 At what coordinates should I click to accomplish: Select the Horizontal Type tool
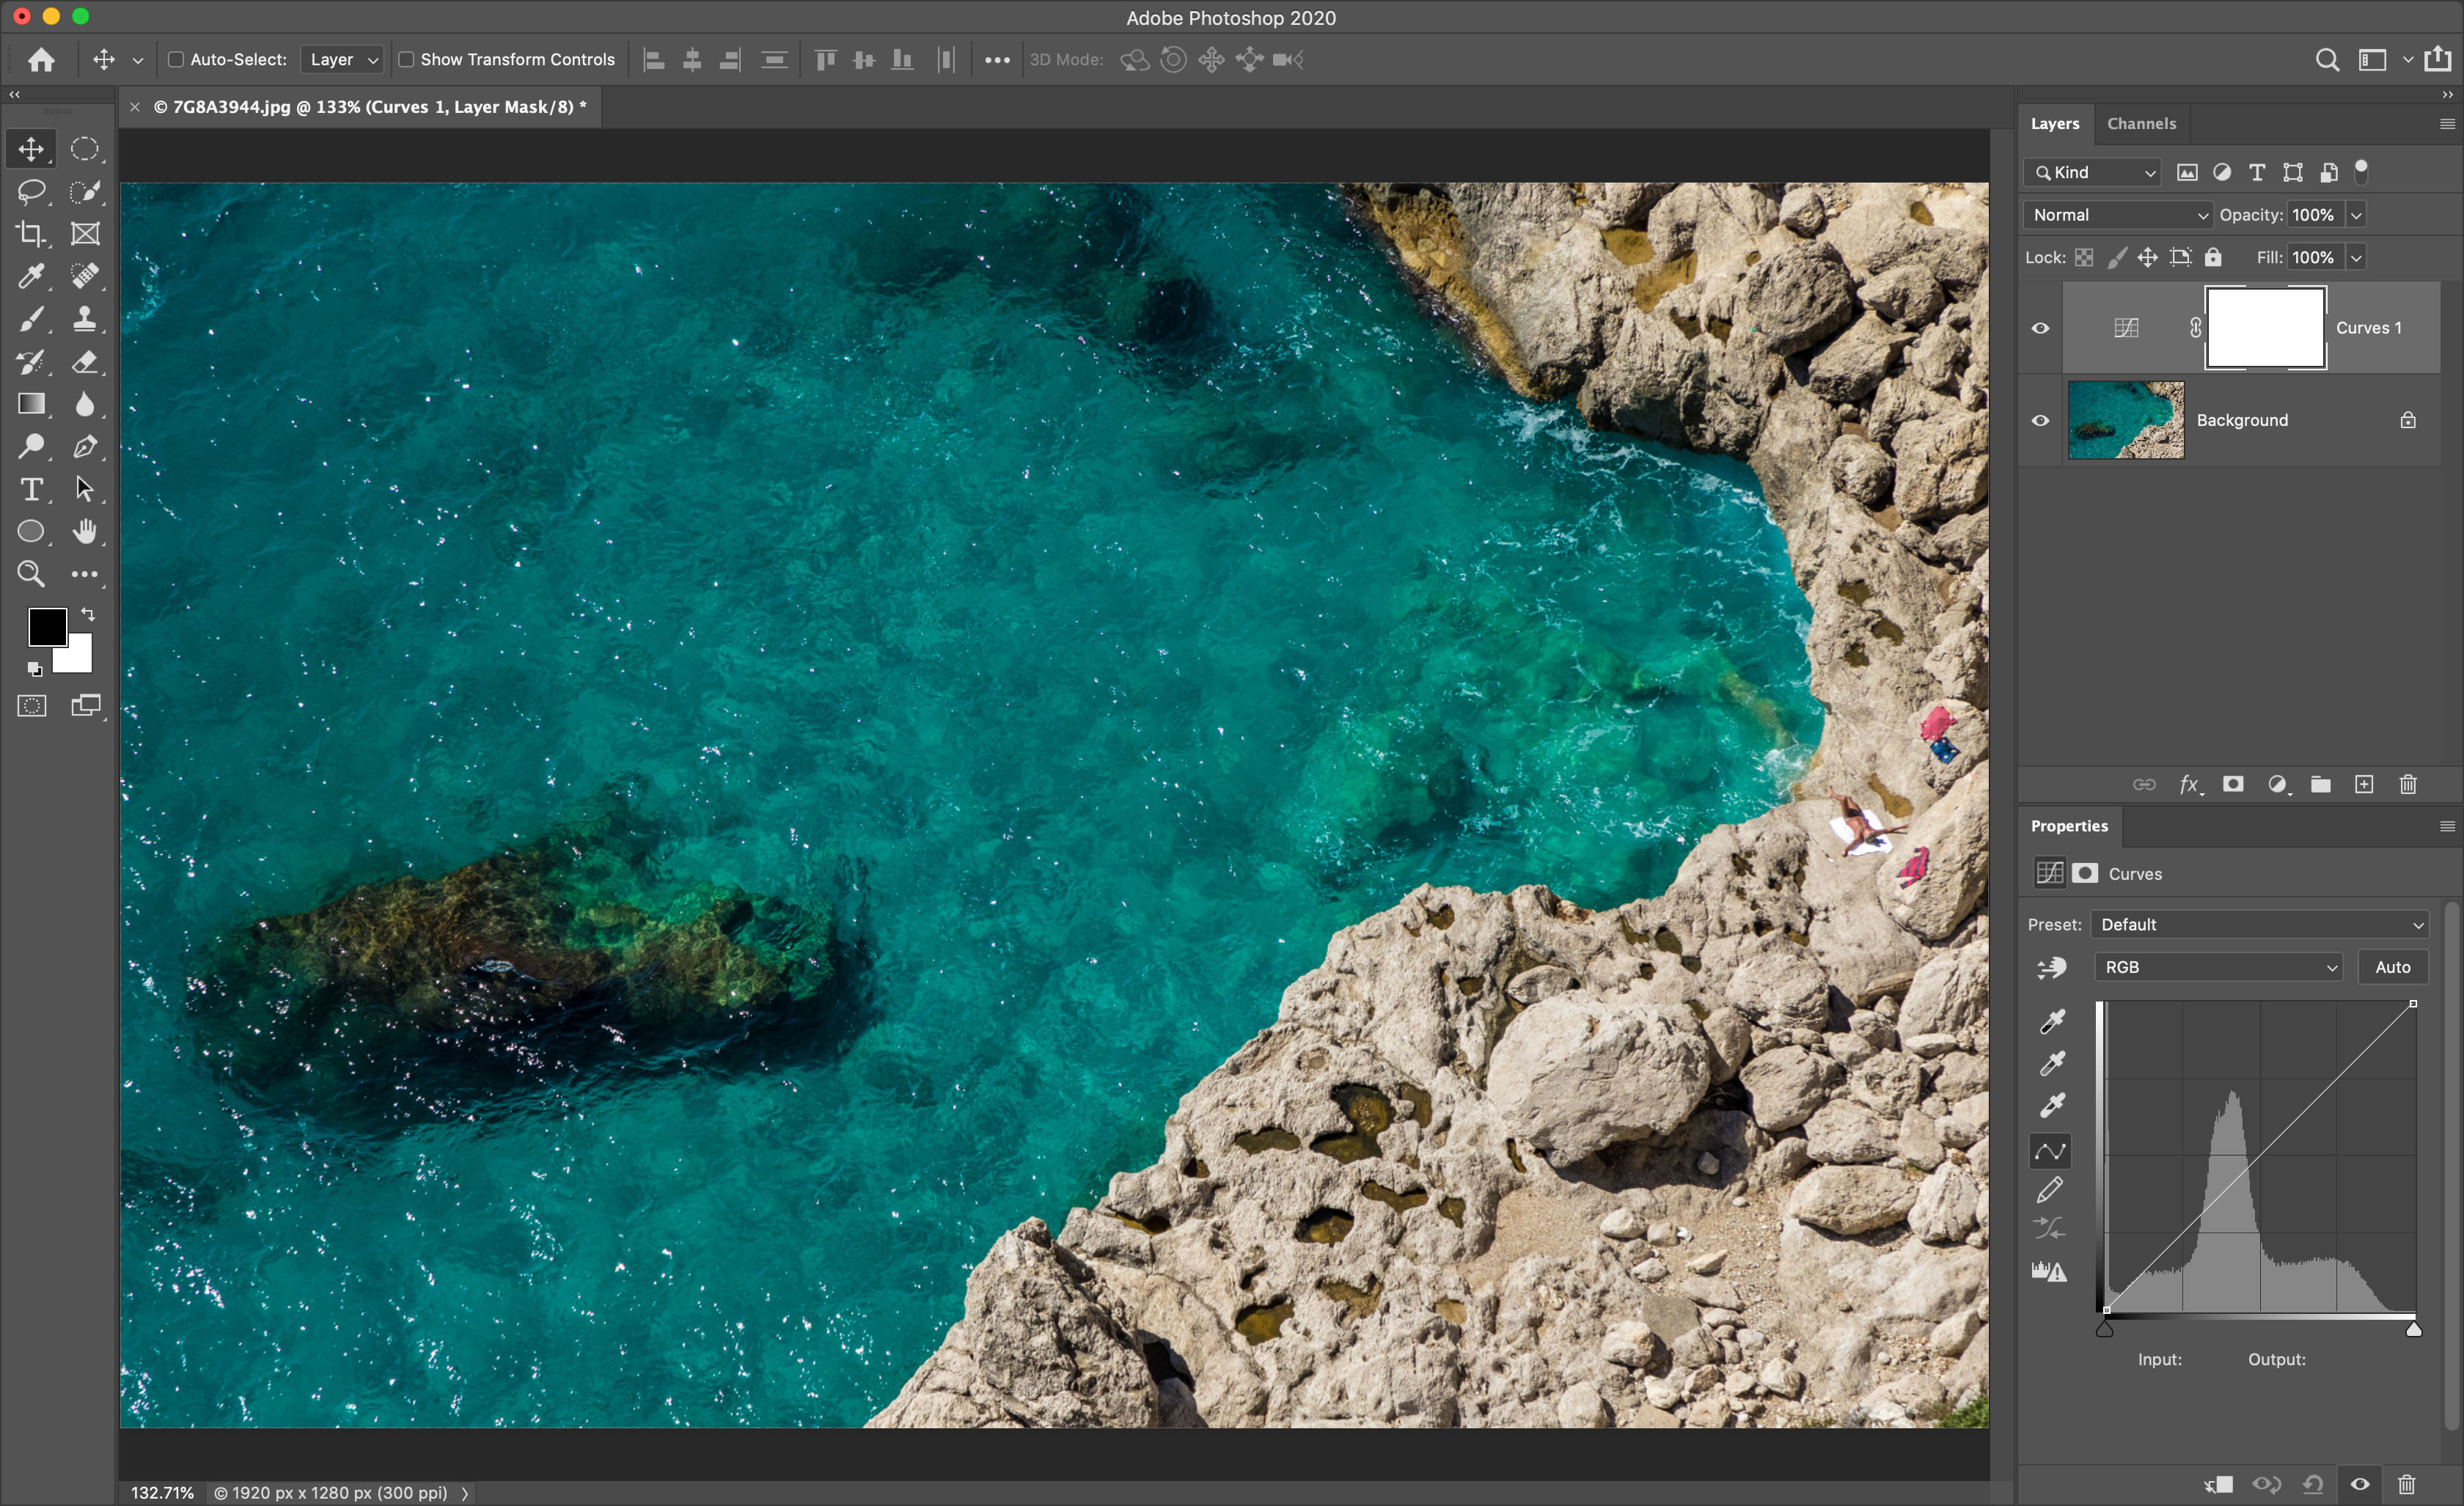pos(30,489)
